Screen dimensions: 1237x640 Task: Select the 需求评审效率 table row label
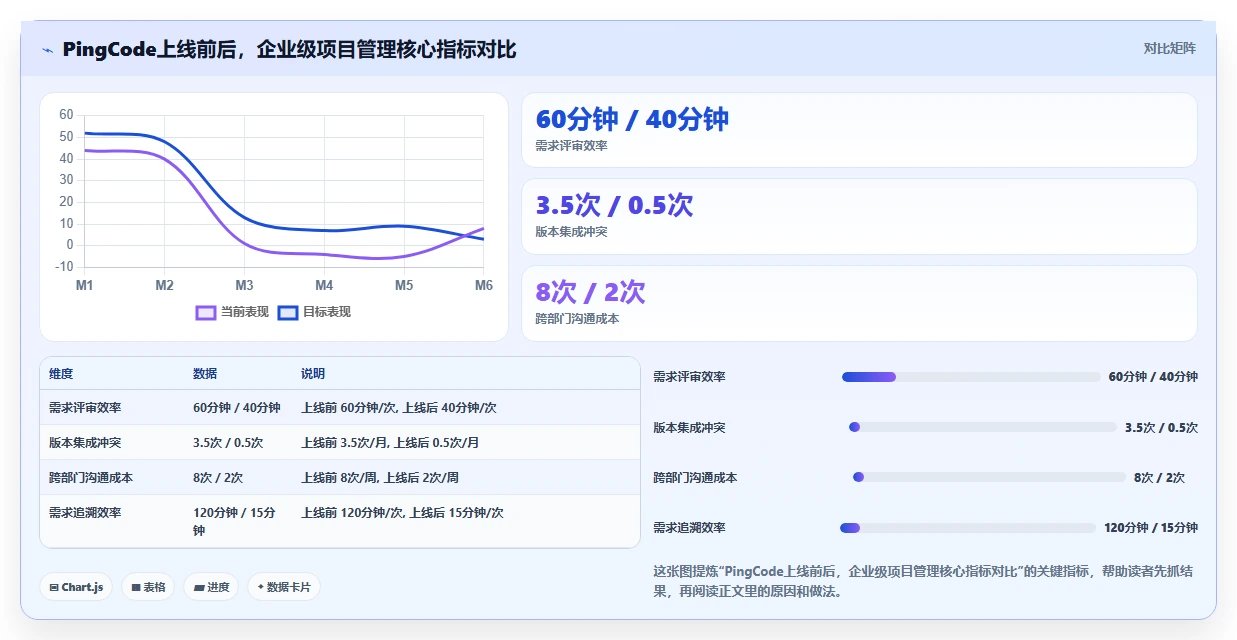click(85, 408)
